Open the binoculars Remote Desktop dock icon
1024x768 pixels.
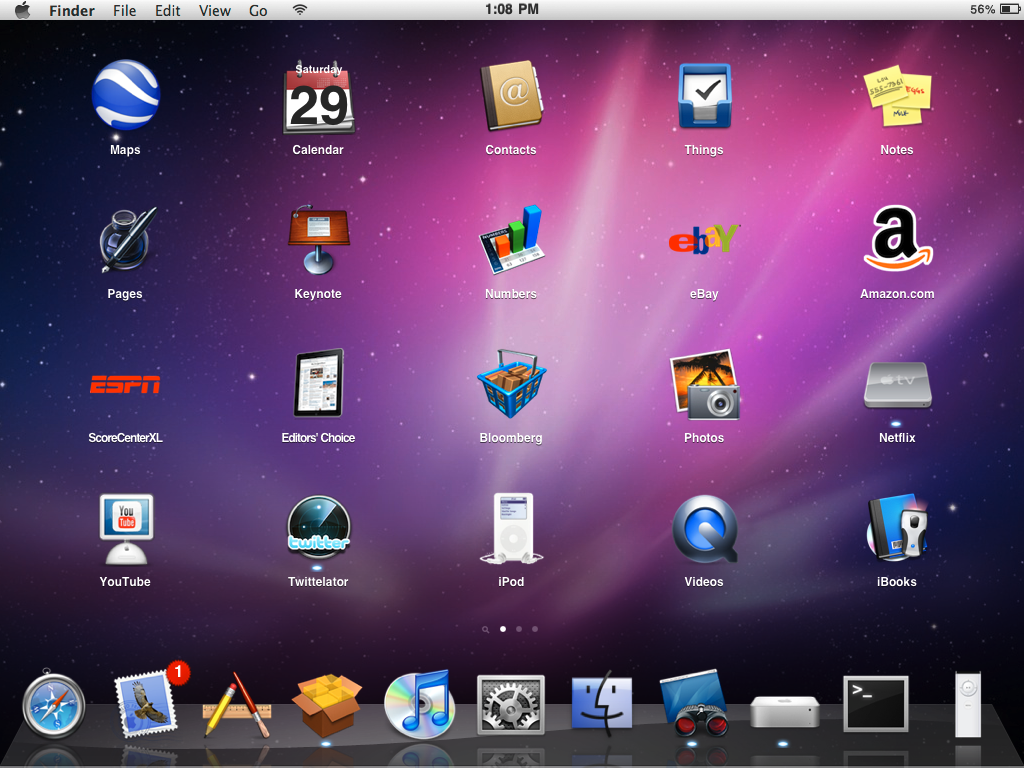pyautogui.click(x=695, y=704)
